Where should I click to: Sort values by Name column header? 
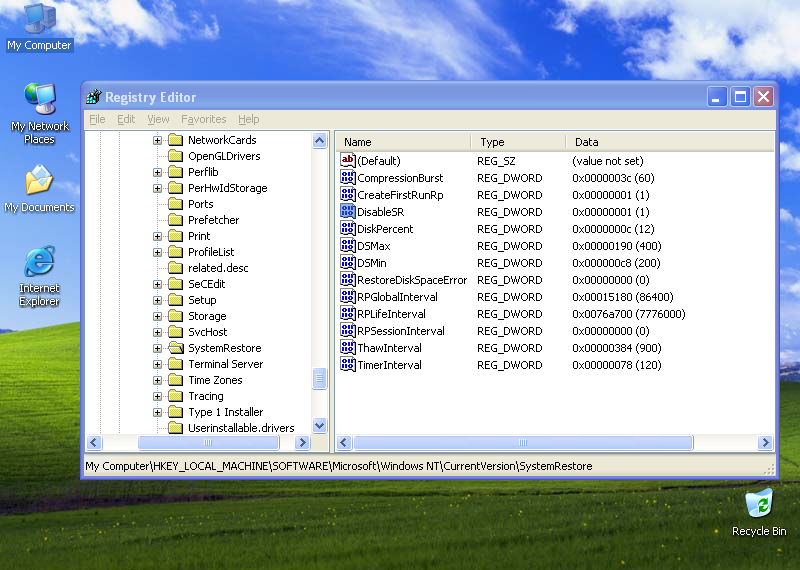click(x=403, y=142)
